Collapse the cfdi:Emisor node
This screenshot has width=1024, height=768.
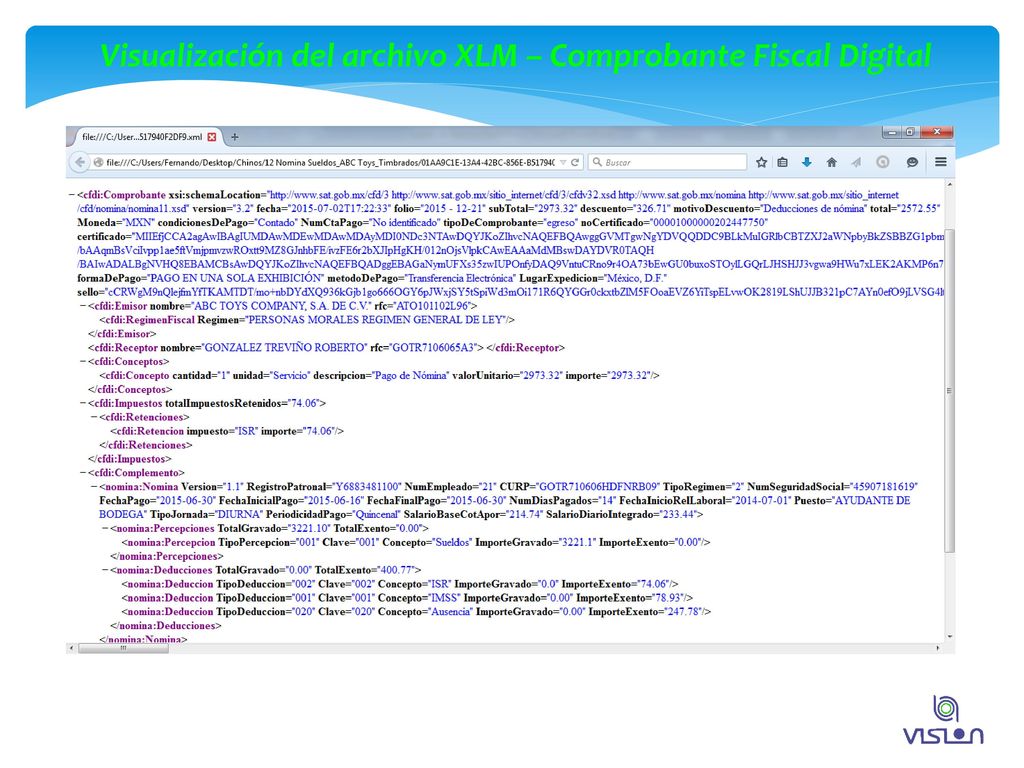pyautogui.click(x=82, y=306)
